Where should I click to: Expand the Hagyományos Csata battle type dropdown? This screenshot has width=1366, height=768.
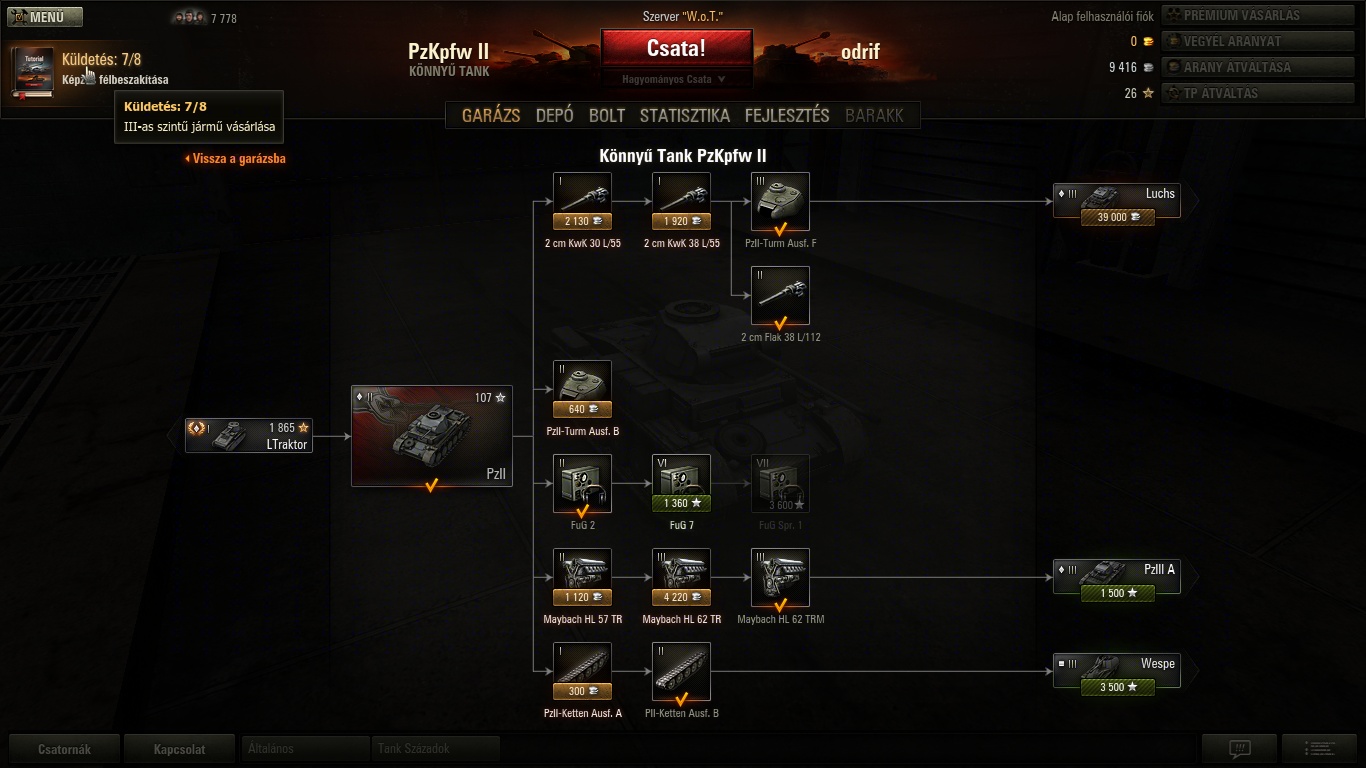coord(675,79)
